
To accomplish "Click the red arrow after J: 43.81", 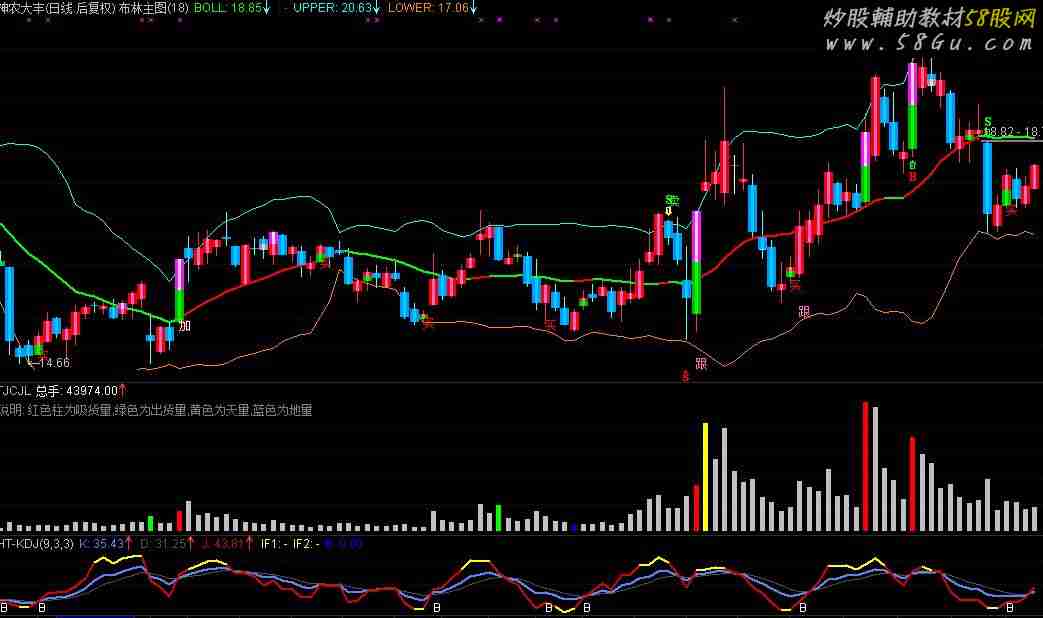I will [248, 544].
